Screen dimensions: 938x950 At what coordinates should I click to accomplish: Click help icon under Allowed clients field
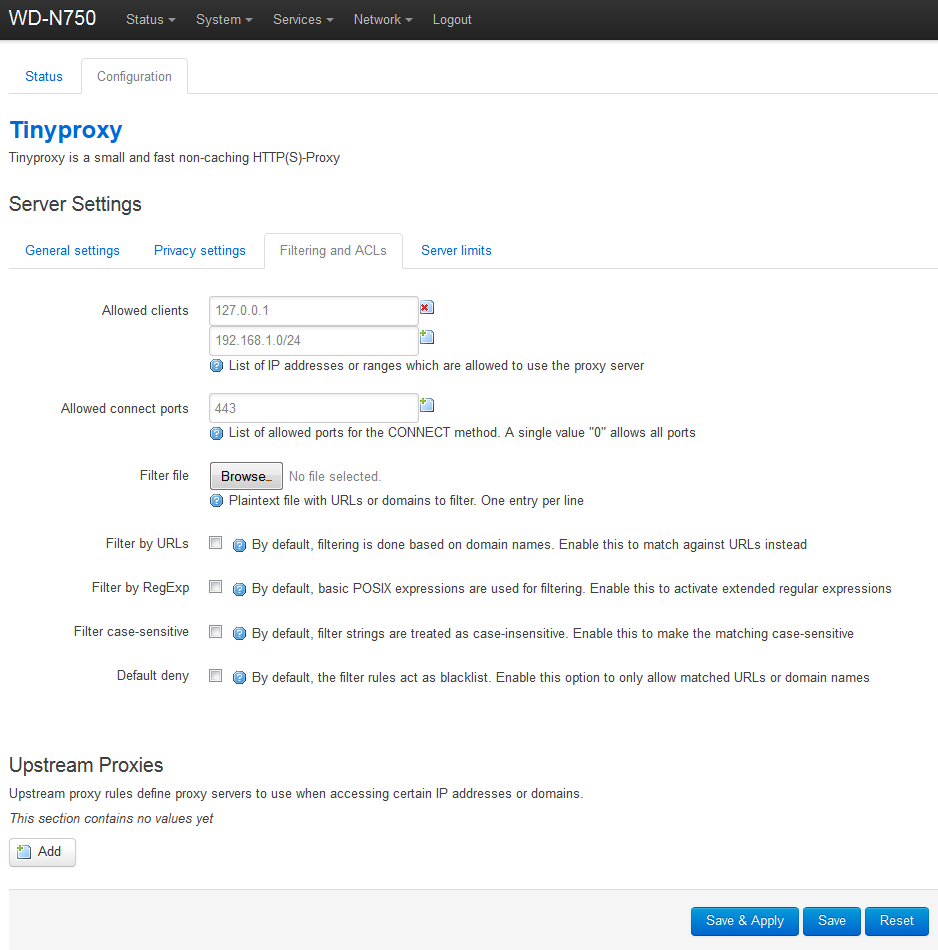click(216, 366)
